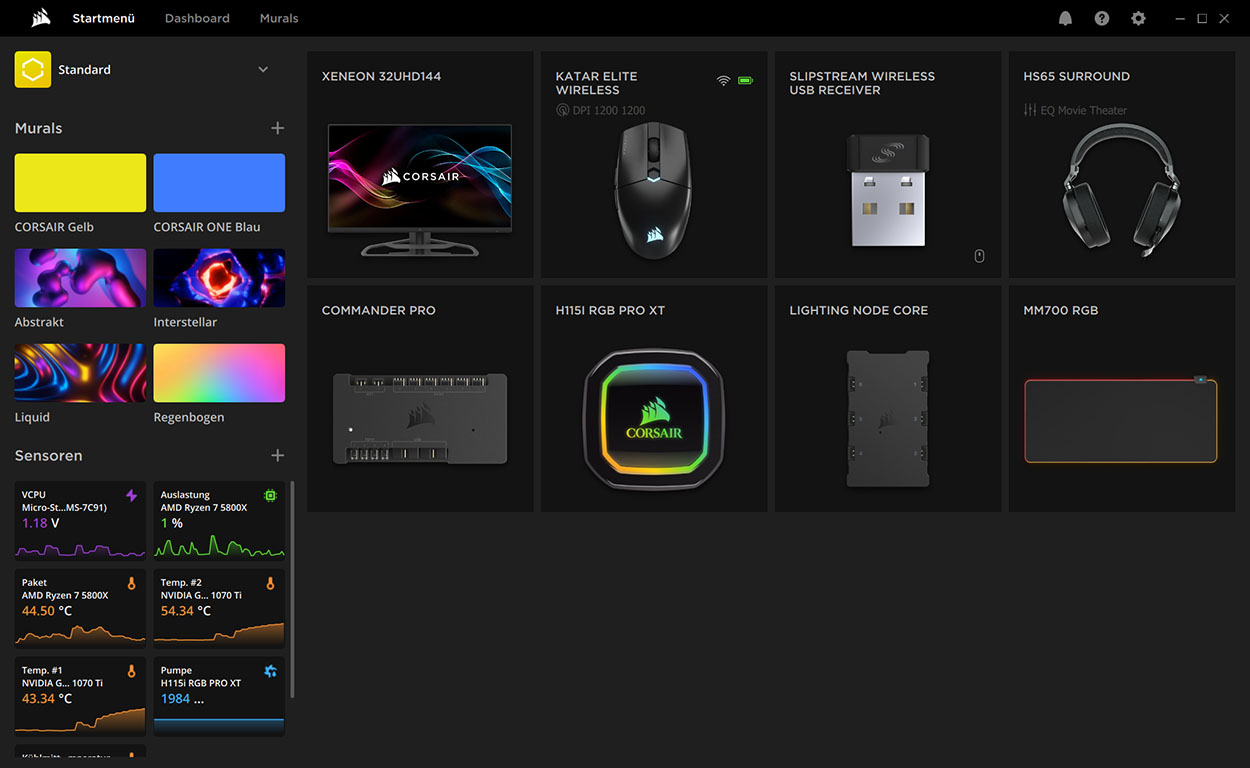1250x768 pixels.
Task: Open the notifications bell
Action: point(1065,18)
